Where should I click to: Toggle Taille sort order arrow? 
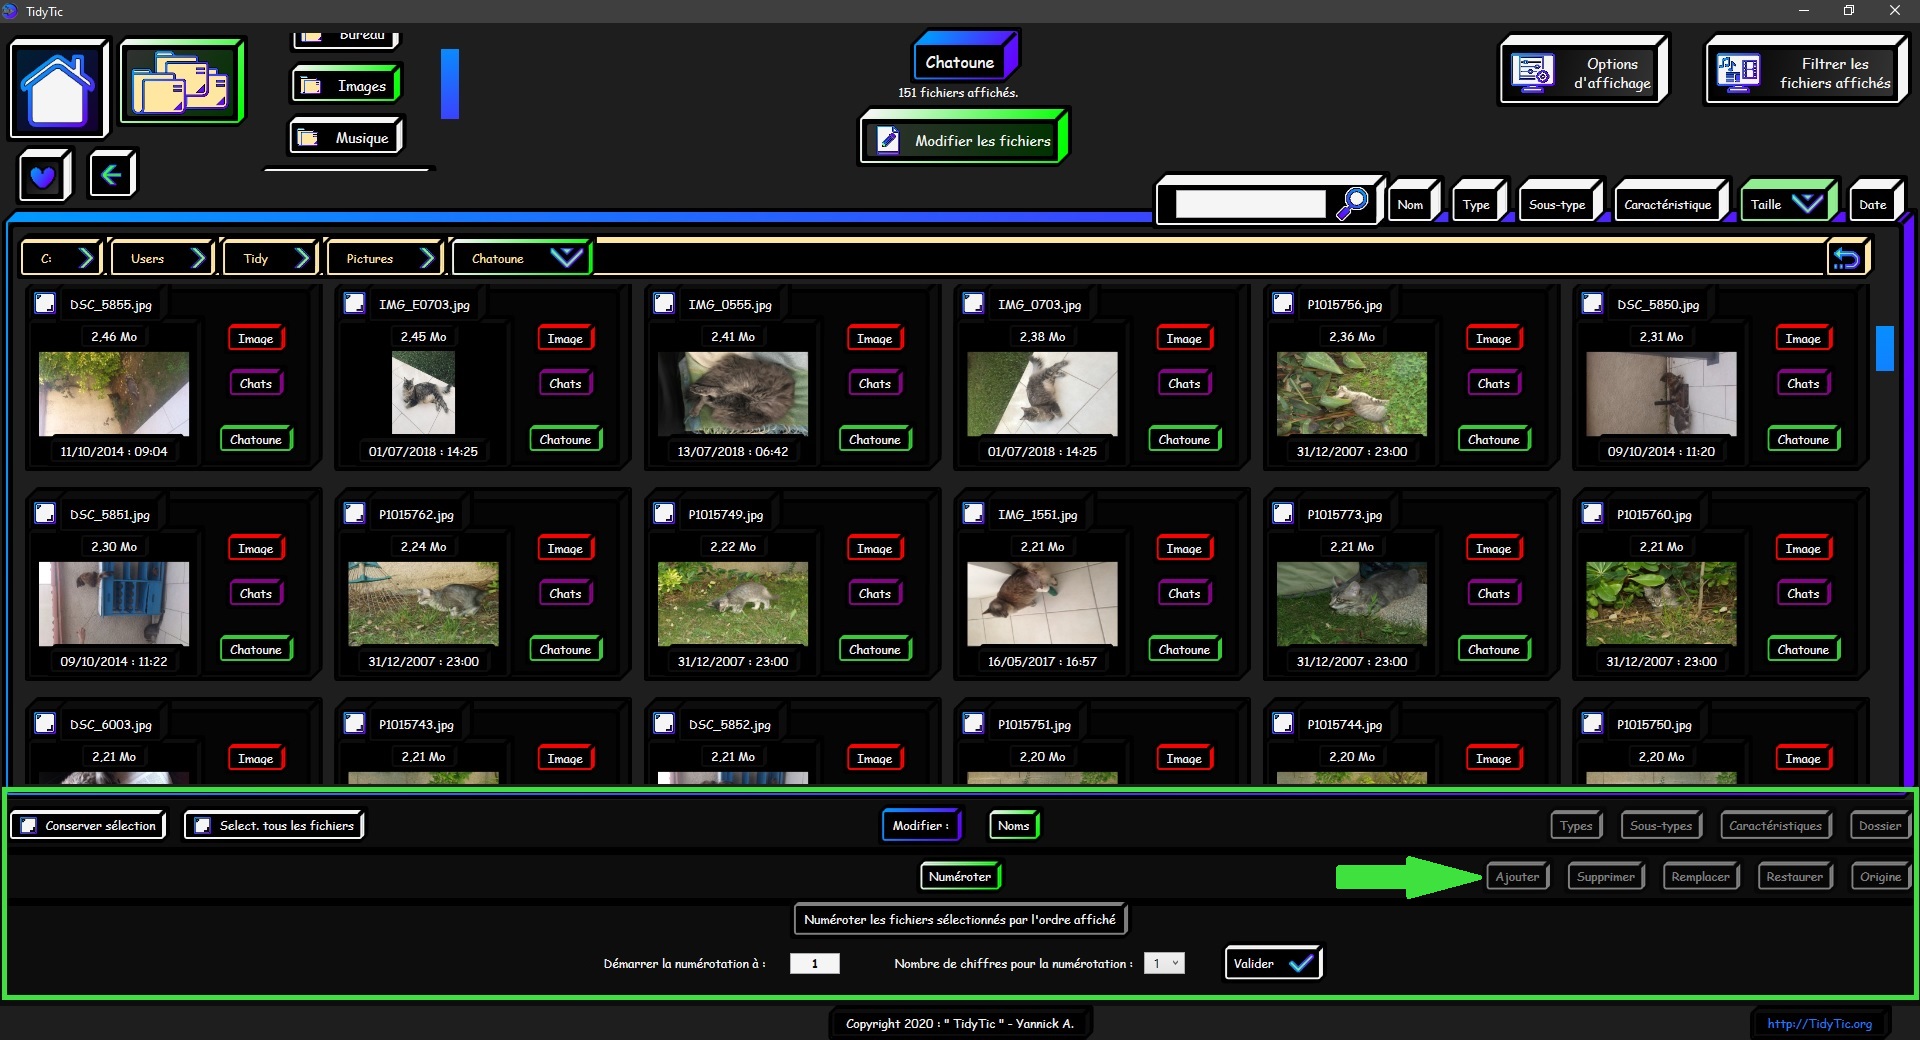1807,204
